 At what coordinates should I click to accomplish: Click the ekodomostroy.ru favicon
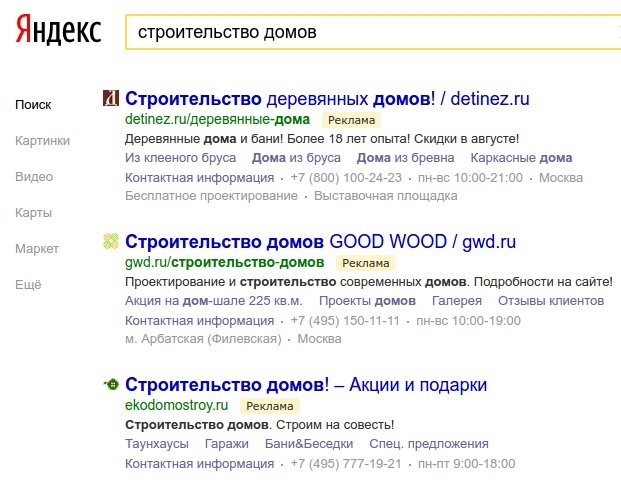click(x=111, y=384)
